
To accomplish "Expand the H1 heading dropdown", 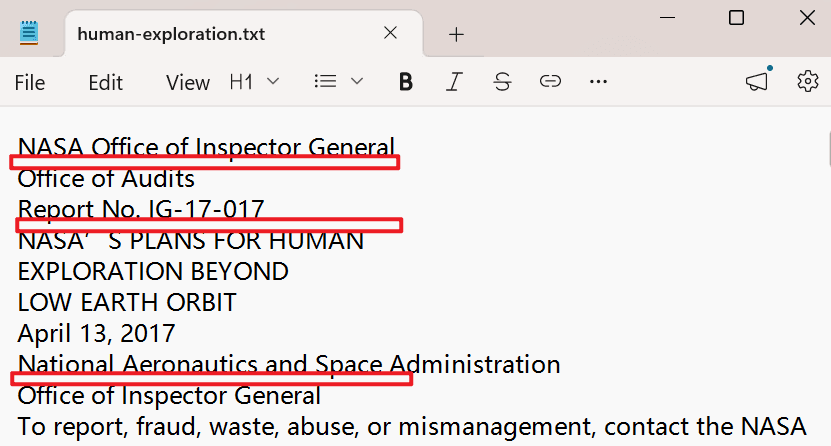I will click(x=254, y=82).
